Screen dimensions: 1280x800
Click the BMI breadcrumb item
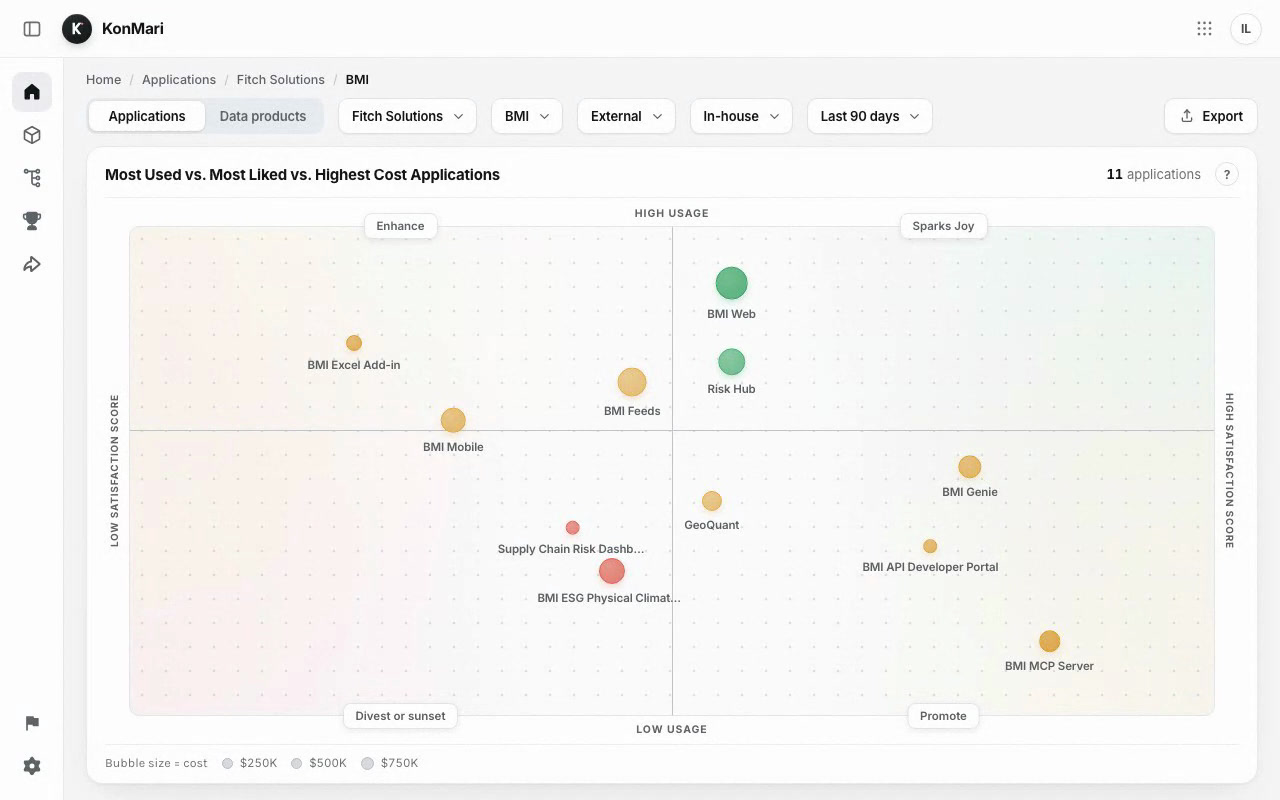tap(357, 79)
